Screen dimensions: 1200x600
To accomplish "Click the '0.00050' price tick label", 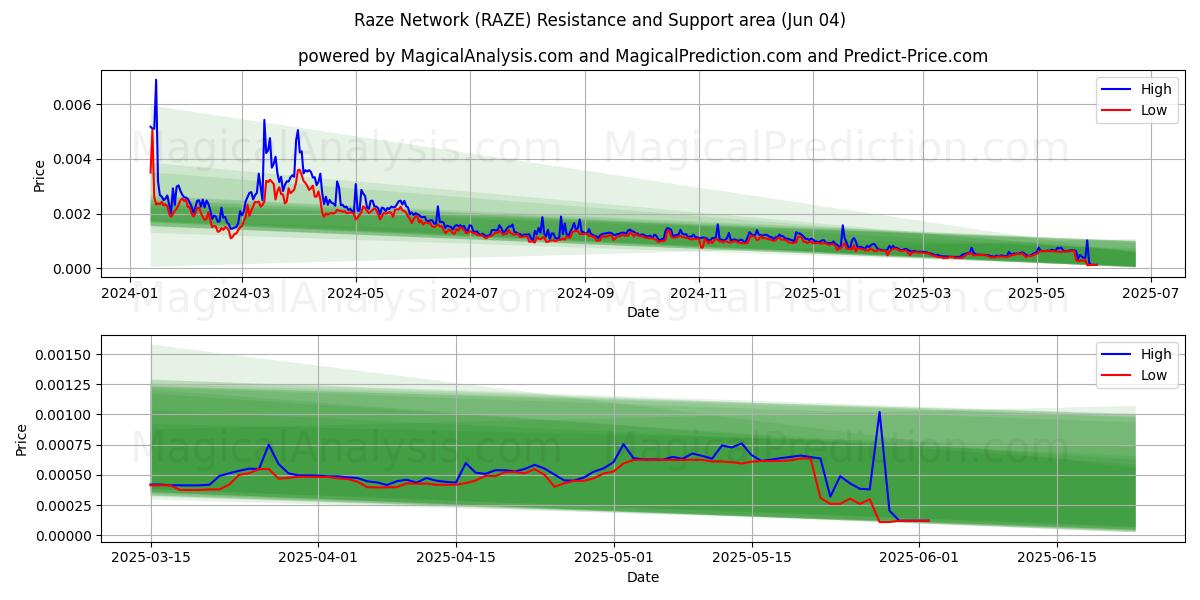I will pyautogui.click(x=63, y=475).
